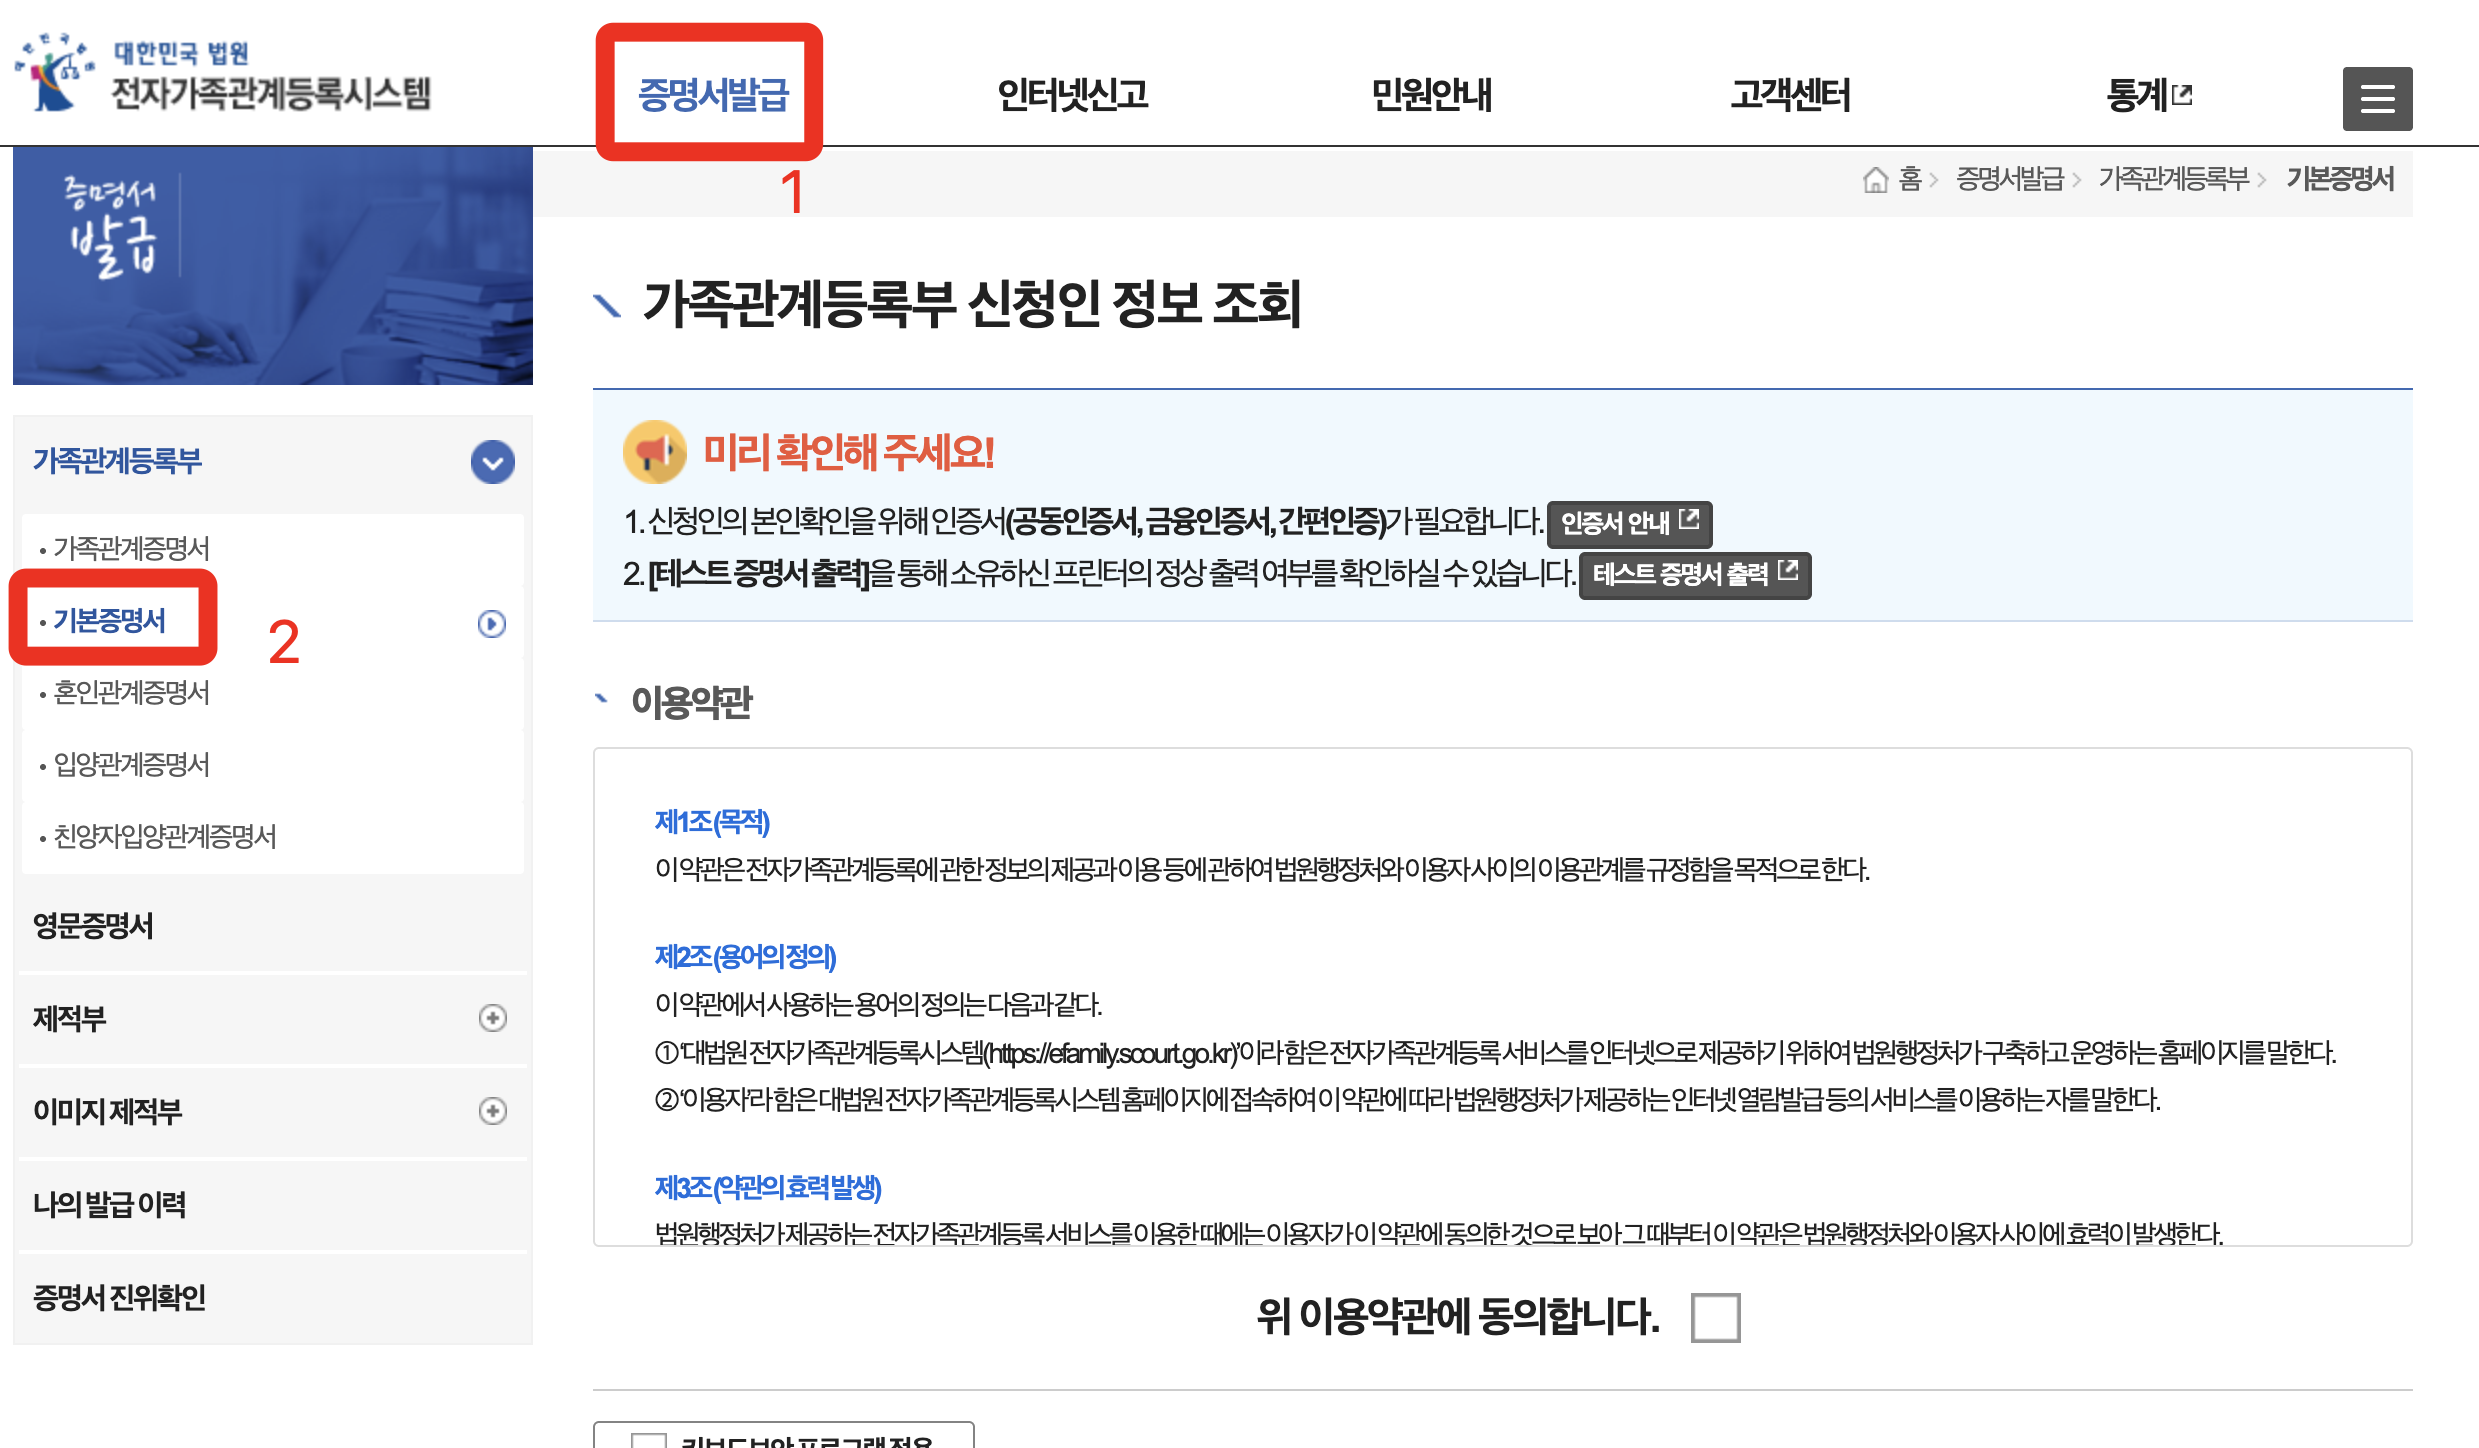Click the 대한민국 법원 court logo
The height and width of the screenshot is (1448, 2479).
tap(55, 75)
